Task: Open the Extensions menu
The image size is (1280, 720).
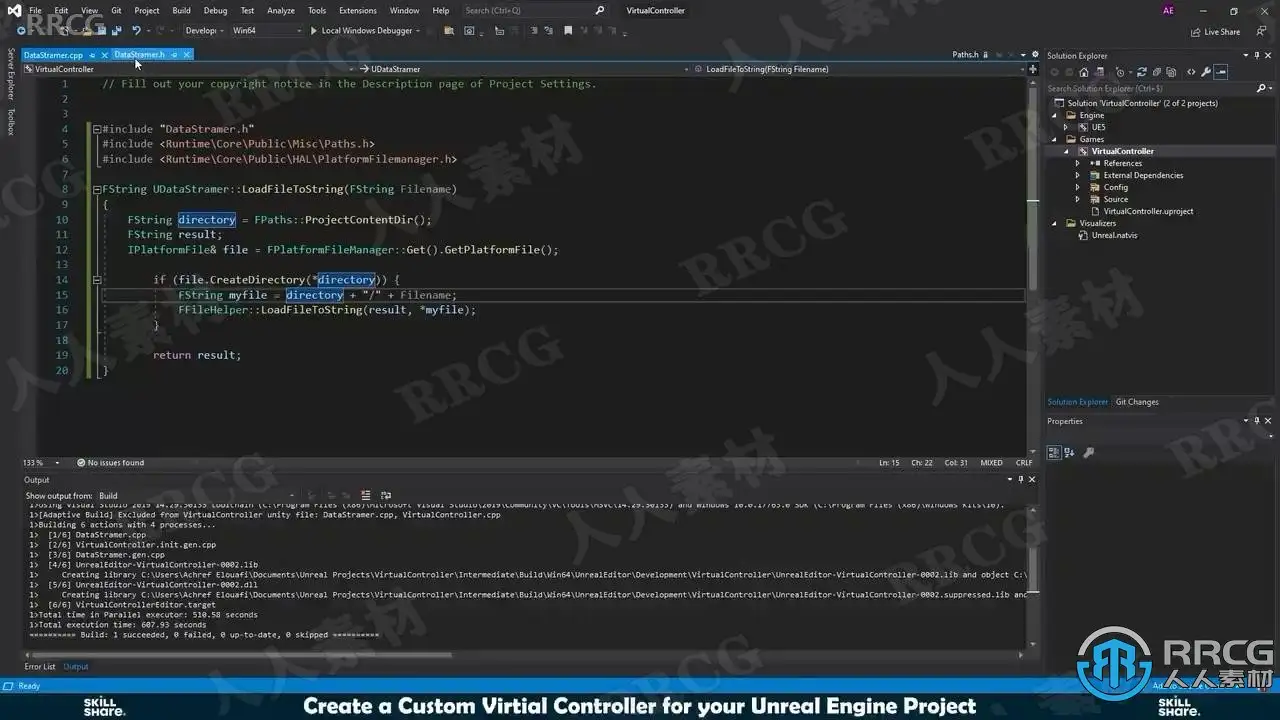Action: [x=357, y=10]
